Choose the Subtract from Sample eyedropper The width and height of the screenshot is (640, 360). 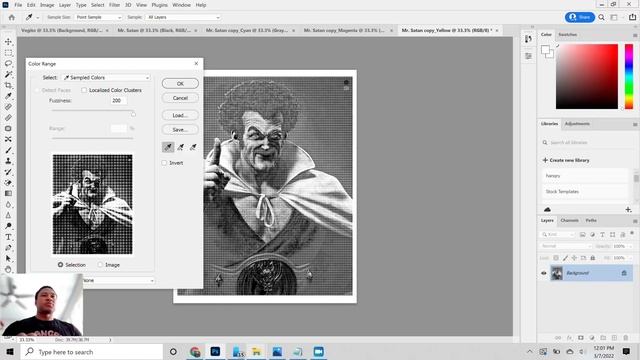pos(193,147)
